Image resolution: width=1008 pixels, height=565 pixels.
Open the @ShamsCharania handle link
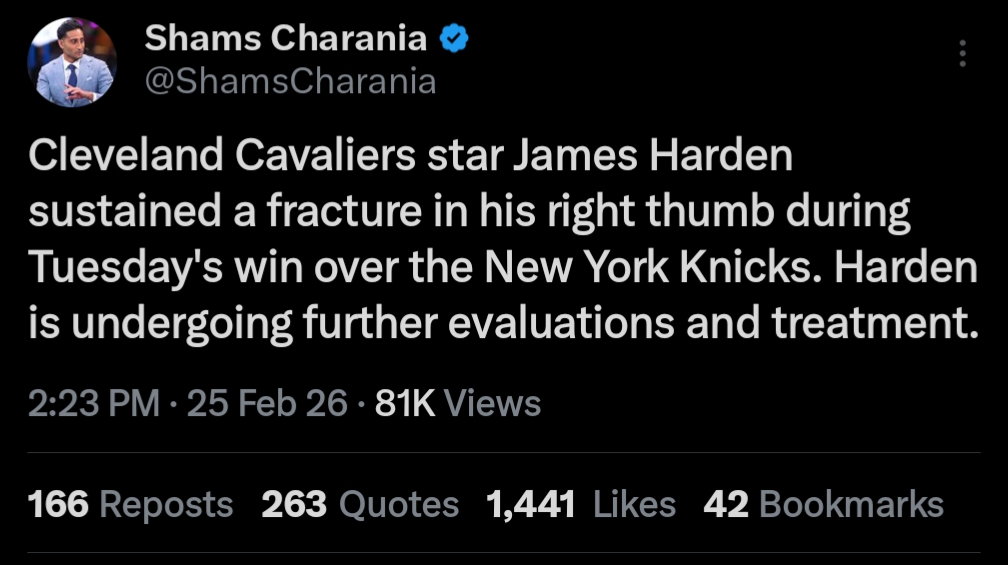point(290,80)
